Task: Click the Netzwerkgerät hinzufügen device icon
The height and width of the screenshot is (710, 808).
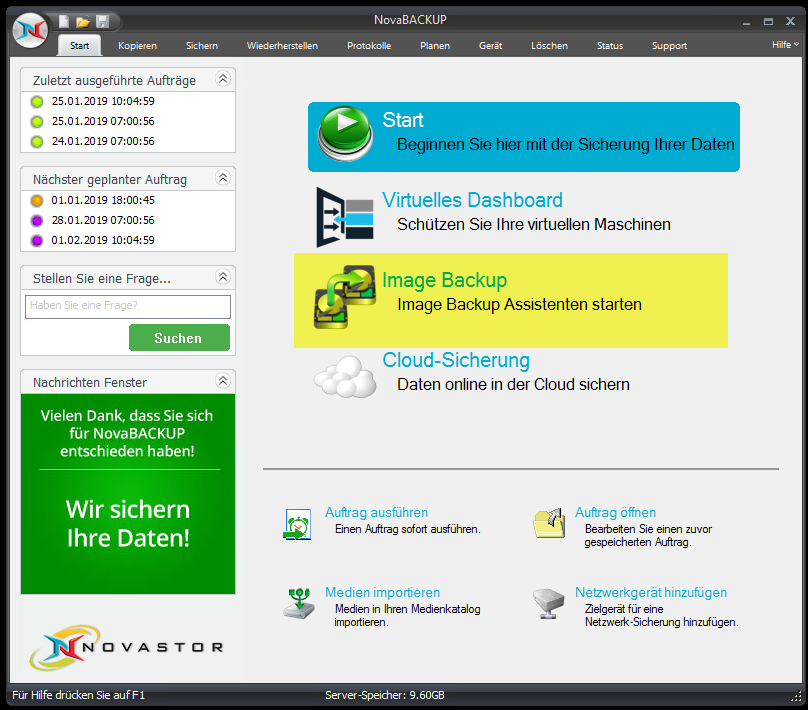Action: coord(549,603)
